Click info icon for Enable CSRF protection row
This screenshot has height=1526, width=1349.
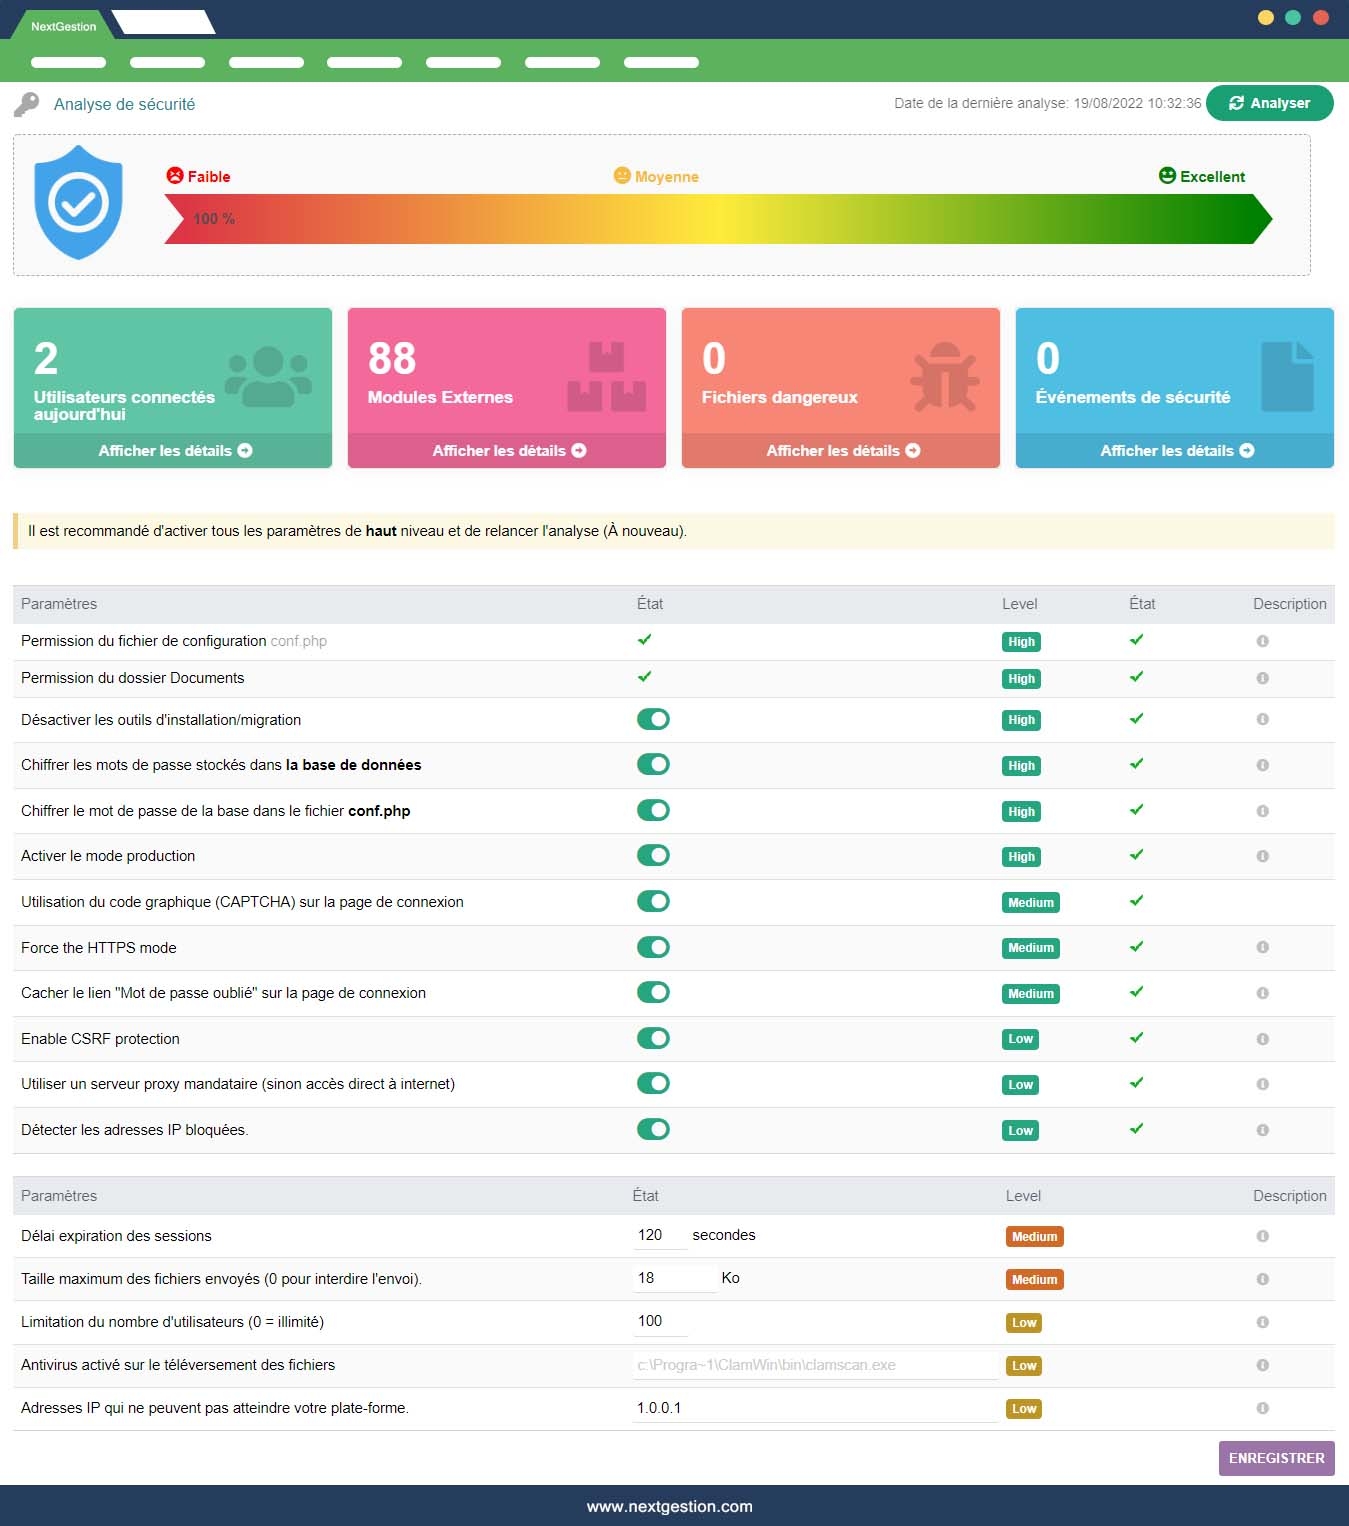point(1262,1039)
